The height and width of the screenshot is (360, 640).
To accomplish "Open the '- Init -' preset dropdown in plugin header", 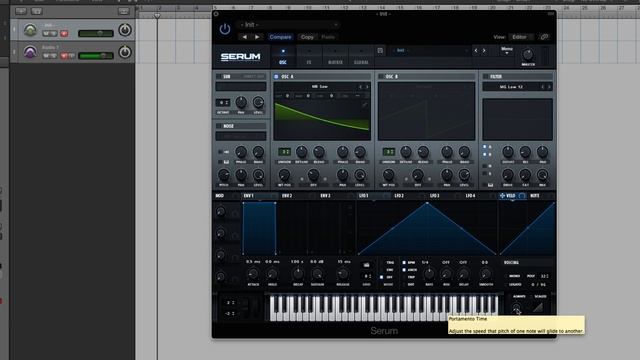I will point(289,24).
